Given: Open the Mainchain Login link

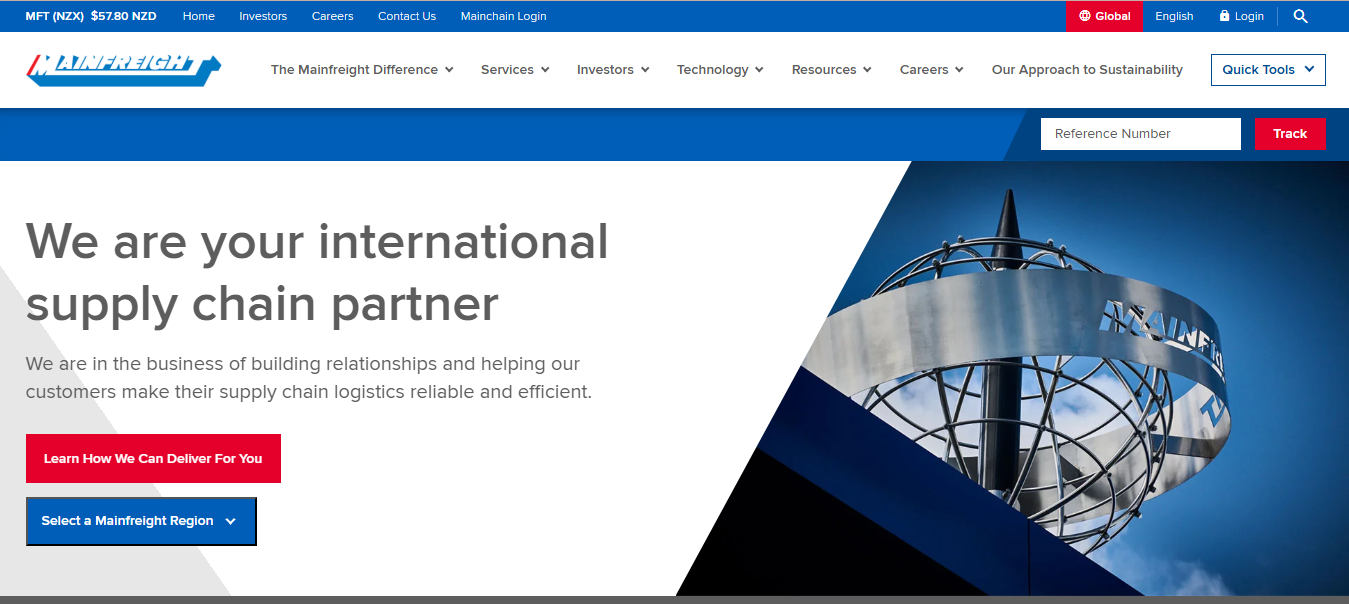Looking at the screenshot, I should (504, 16).
